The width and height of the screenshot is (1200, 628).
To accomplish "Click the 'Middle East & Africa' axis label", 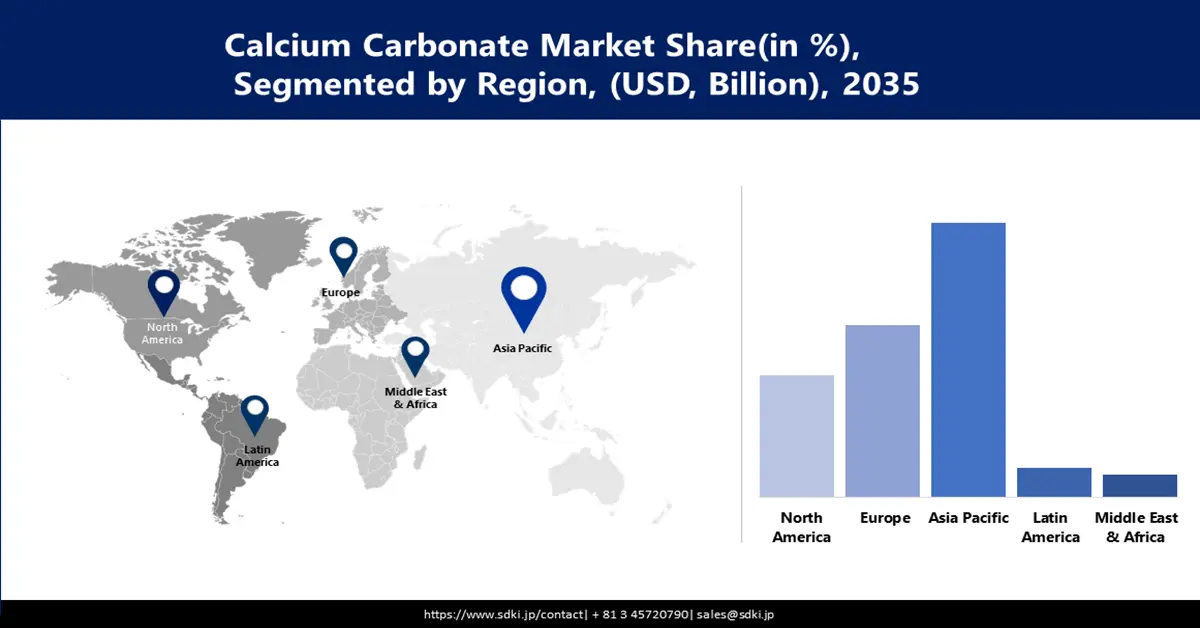I will [x=1136, y=527].
